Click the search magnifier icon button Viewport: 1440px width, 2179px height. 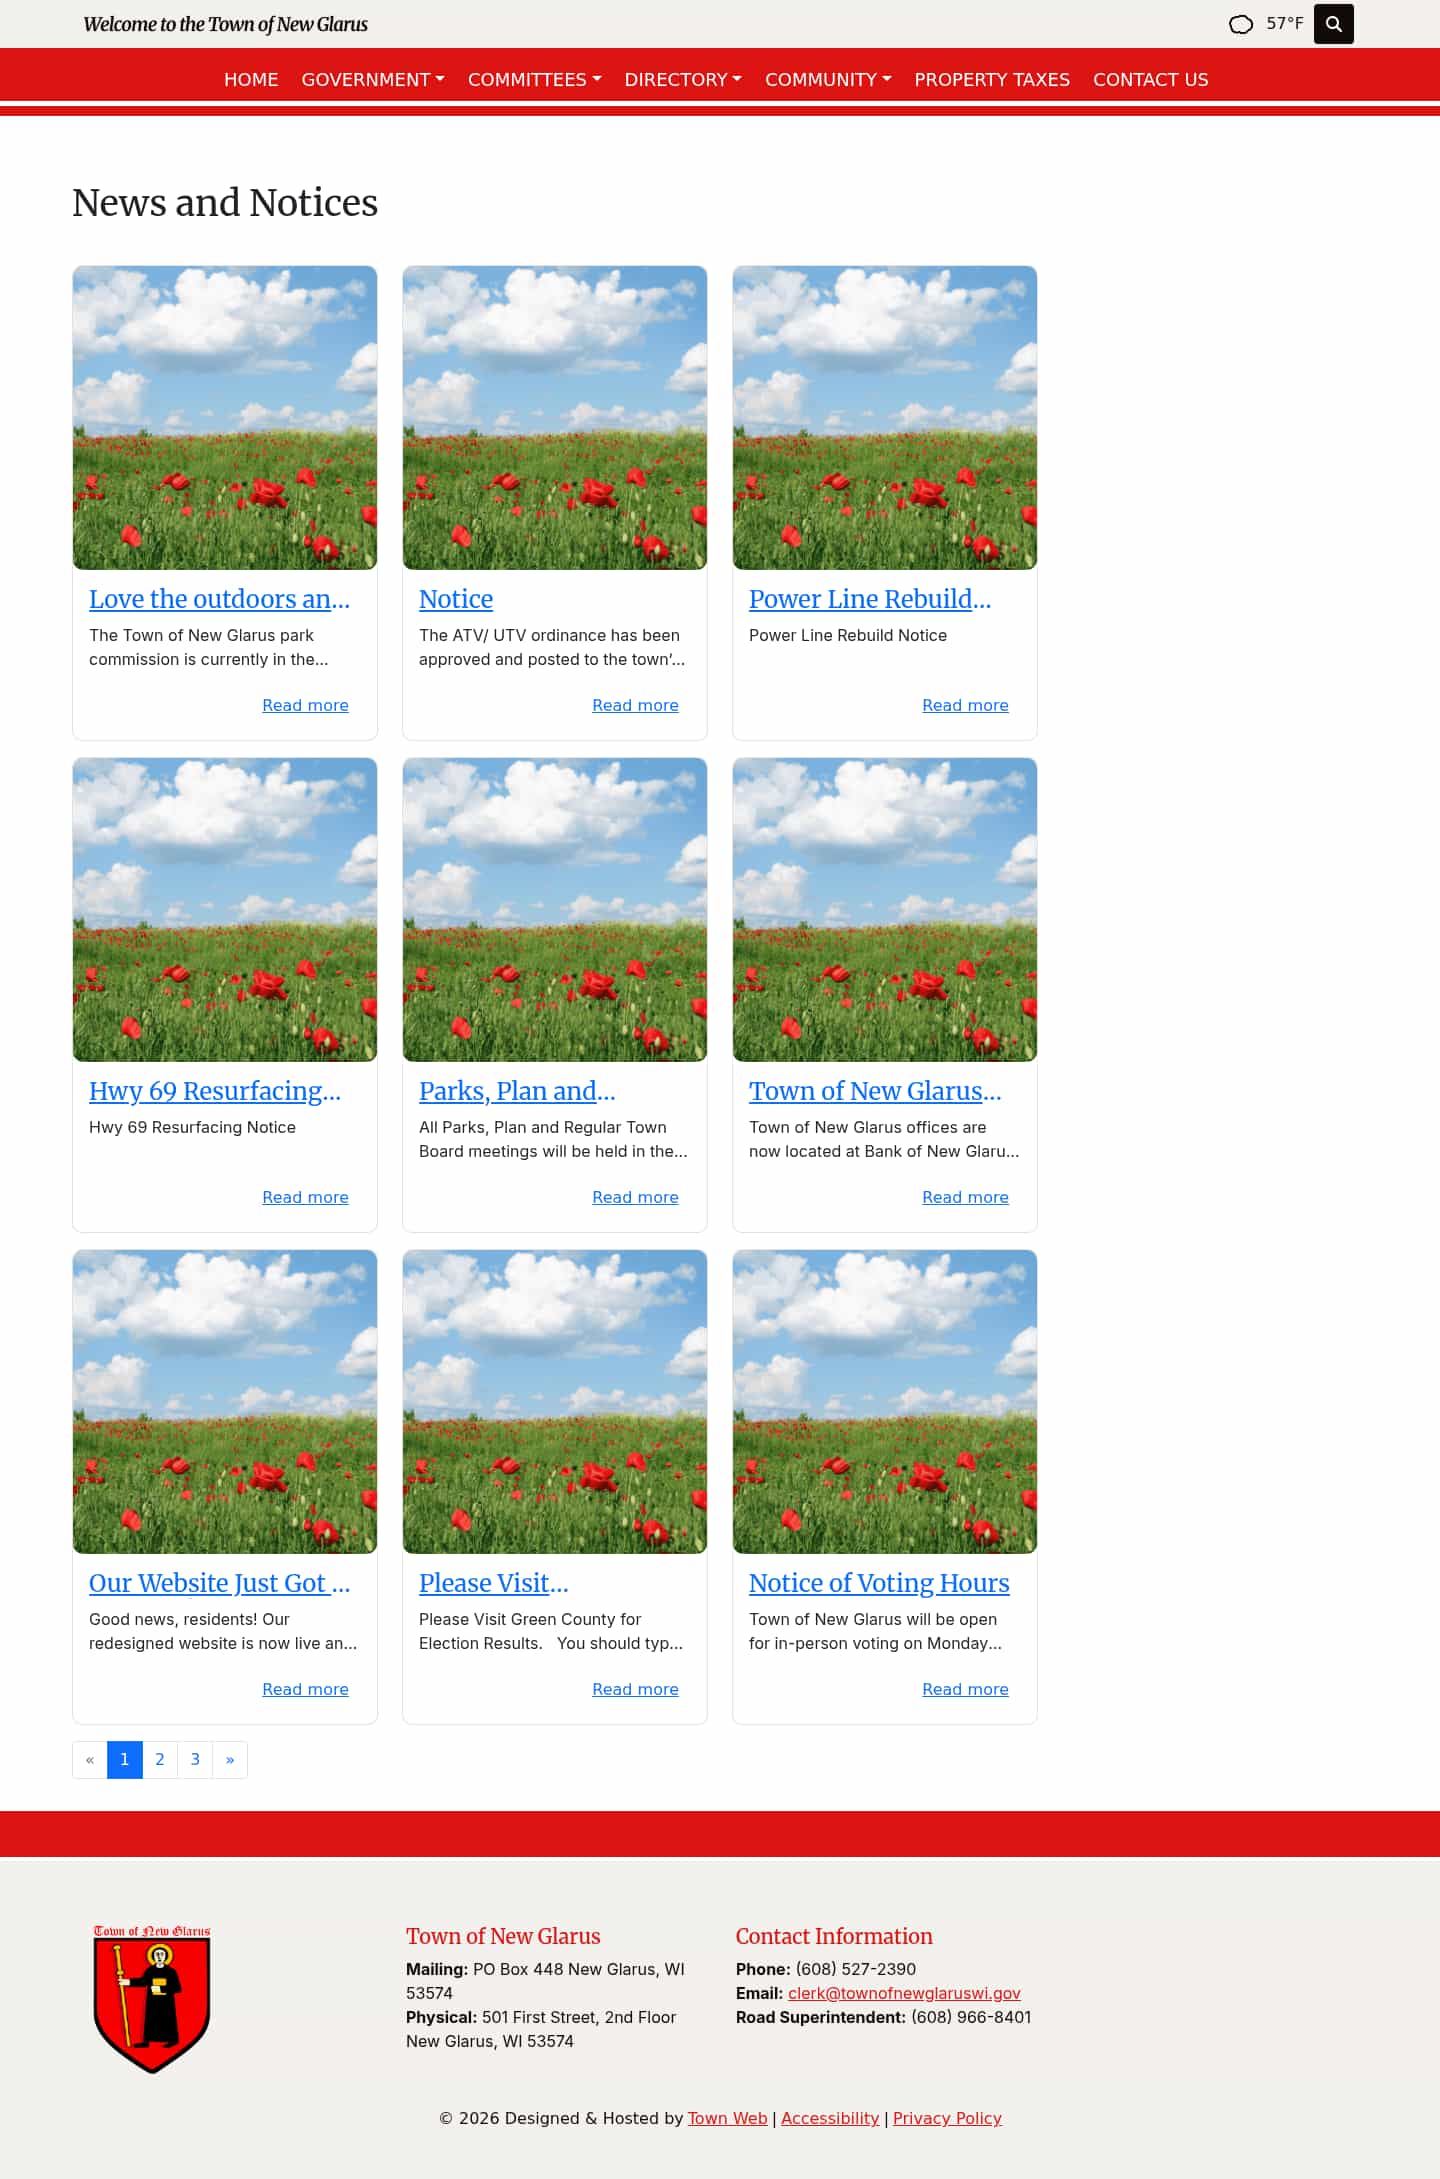(x=1333, y=24)
